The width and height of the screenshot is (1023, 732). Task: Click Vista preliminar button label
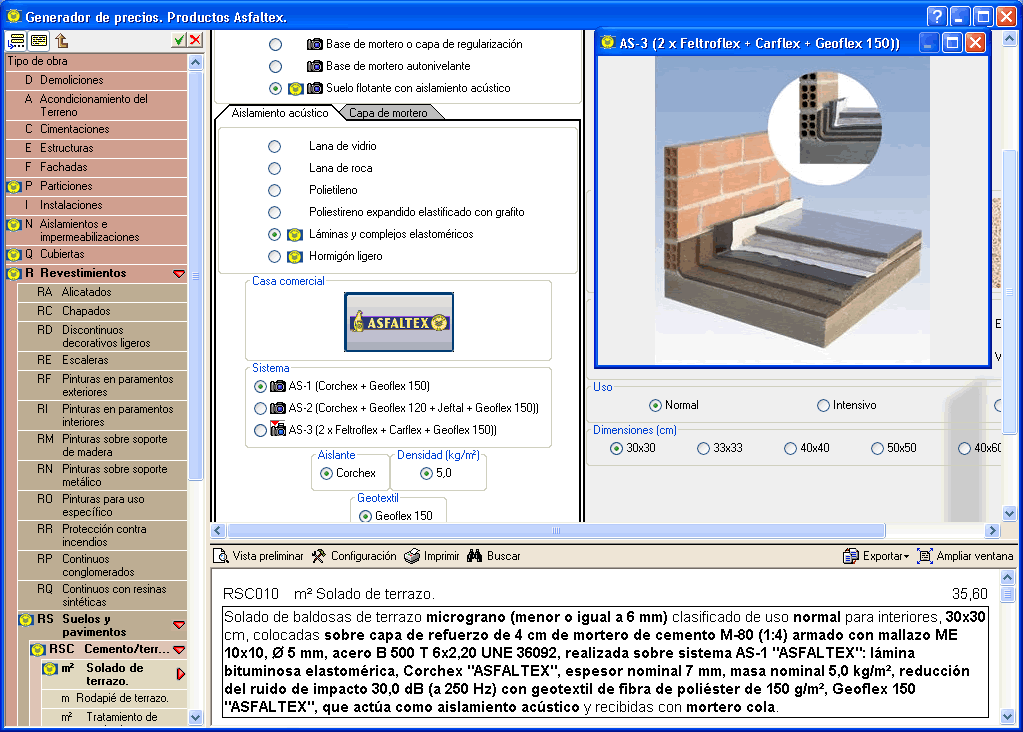coord(267,556)
